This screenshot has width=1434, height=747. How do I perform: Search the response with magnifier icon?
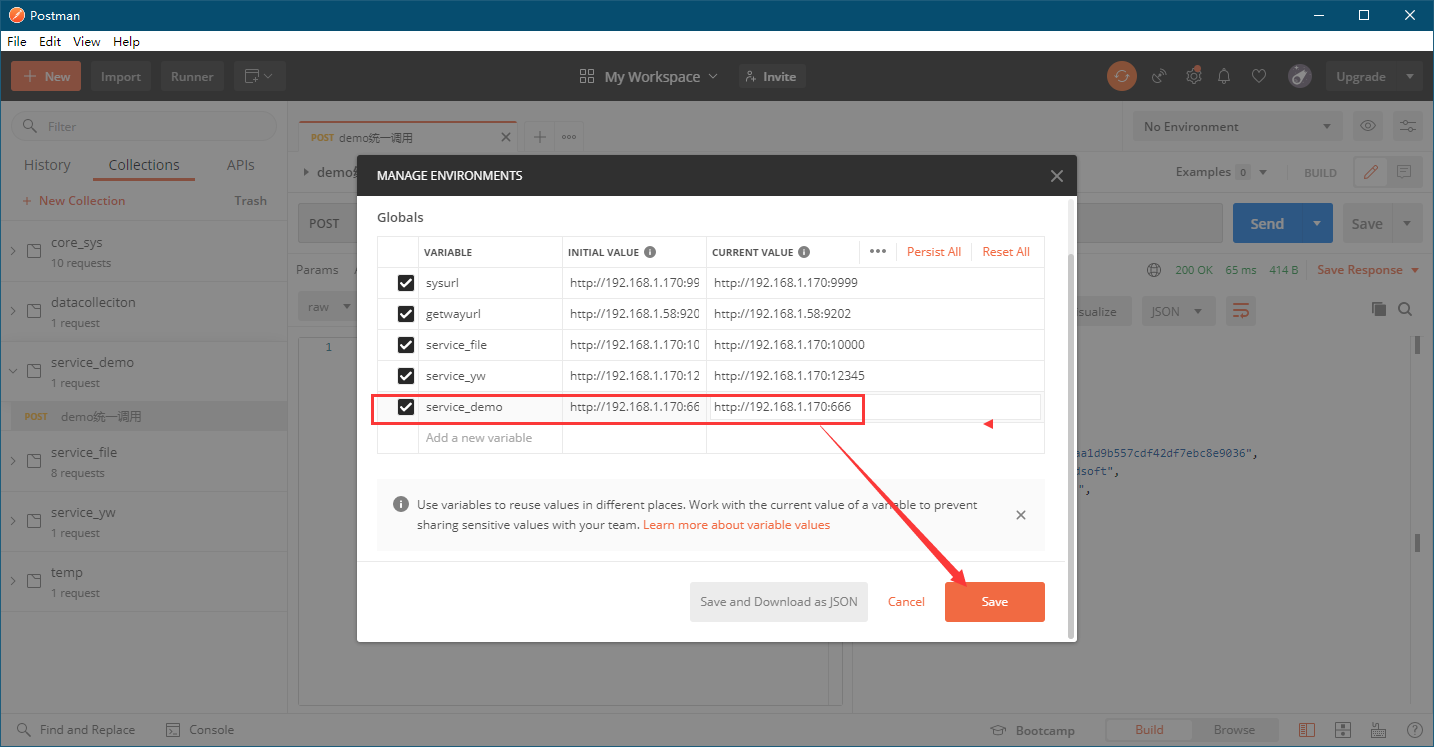(1405, 309)
